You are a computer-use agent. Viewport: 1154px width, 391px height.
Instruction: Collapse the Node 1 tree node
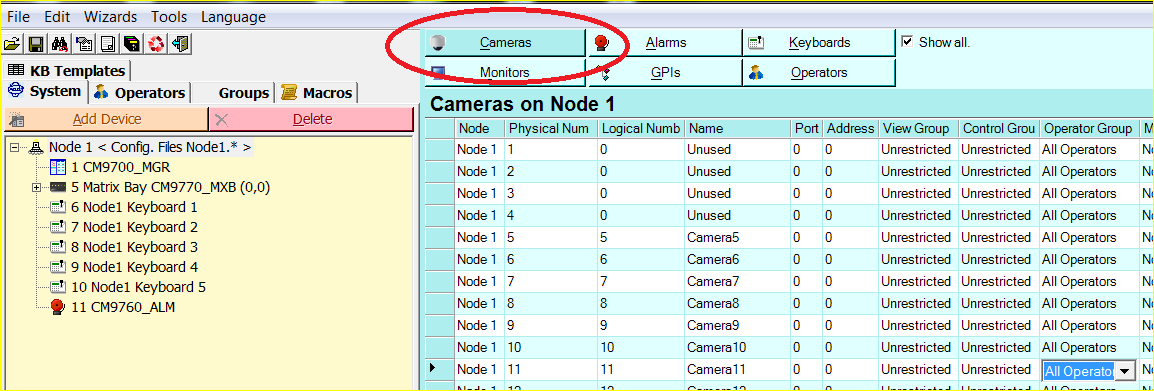[x=15, y=148]
